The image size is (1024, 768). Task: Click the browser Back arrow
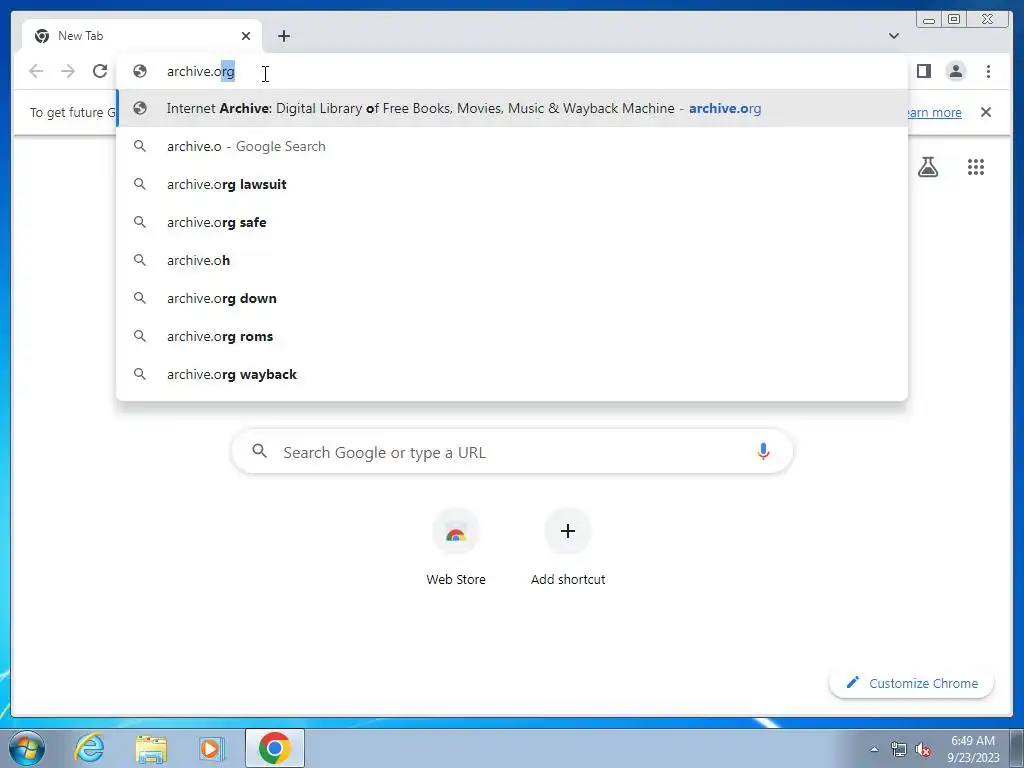point(36,71)
